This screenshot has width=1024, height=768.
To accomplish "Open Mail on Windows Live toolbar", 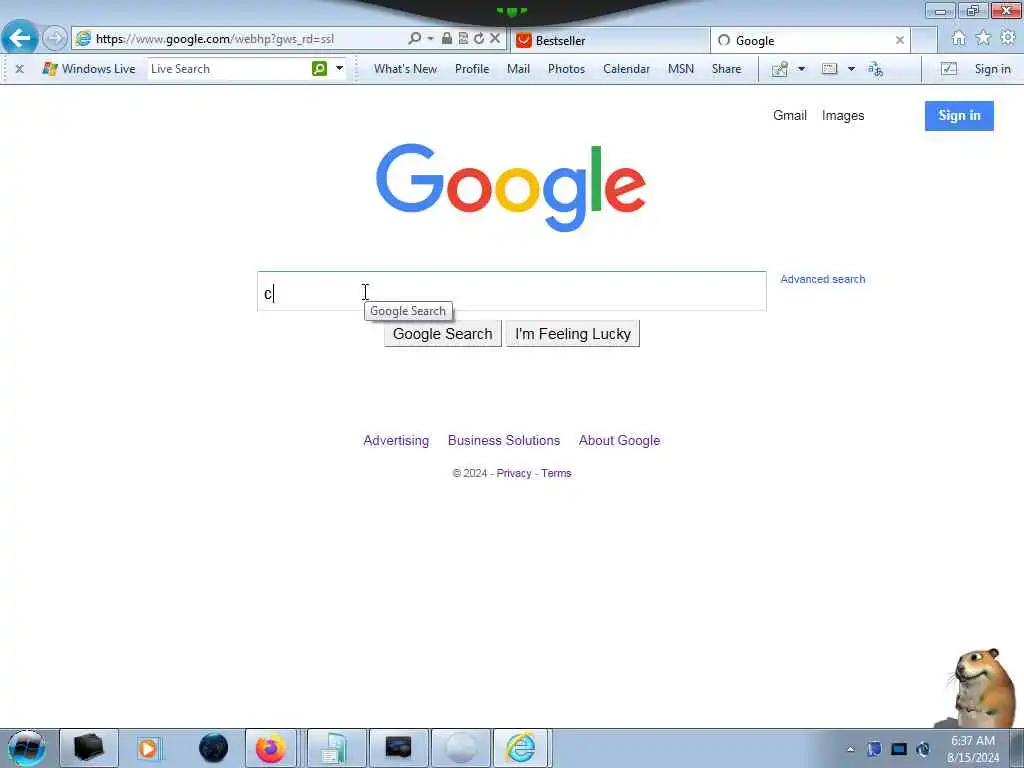I will click(x=519, y=69).
